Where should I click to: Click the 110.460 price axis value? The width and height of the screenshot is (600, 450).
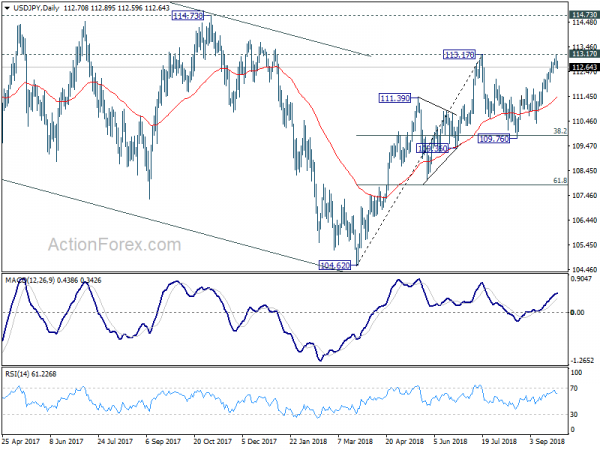tap(584, 122)
